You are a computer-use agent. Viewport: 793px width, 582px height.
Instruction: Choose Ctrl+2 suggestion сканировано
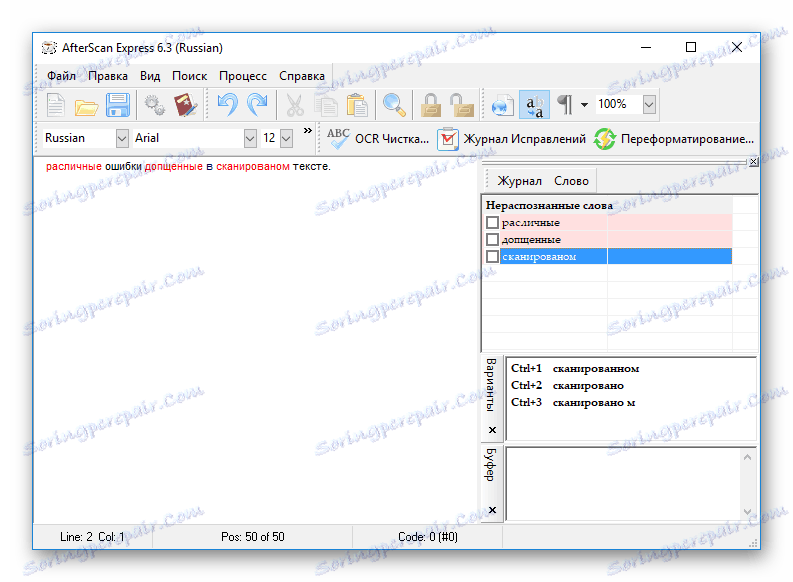(x=567, y=385)
